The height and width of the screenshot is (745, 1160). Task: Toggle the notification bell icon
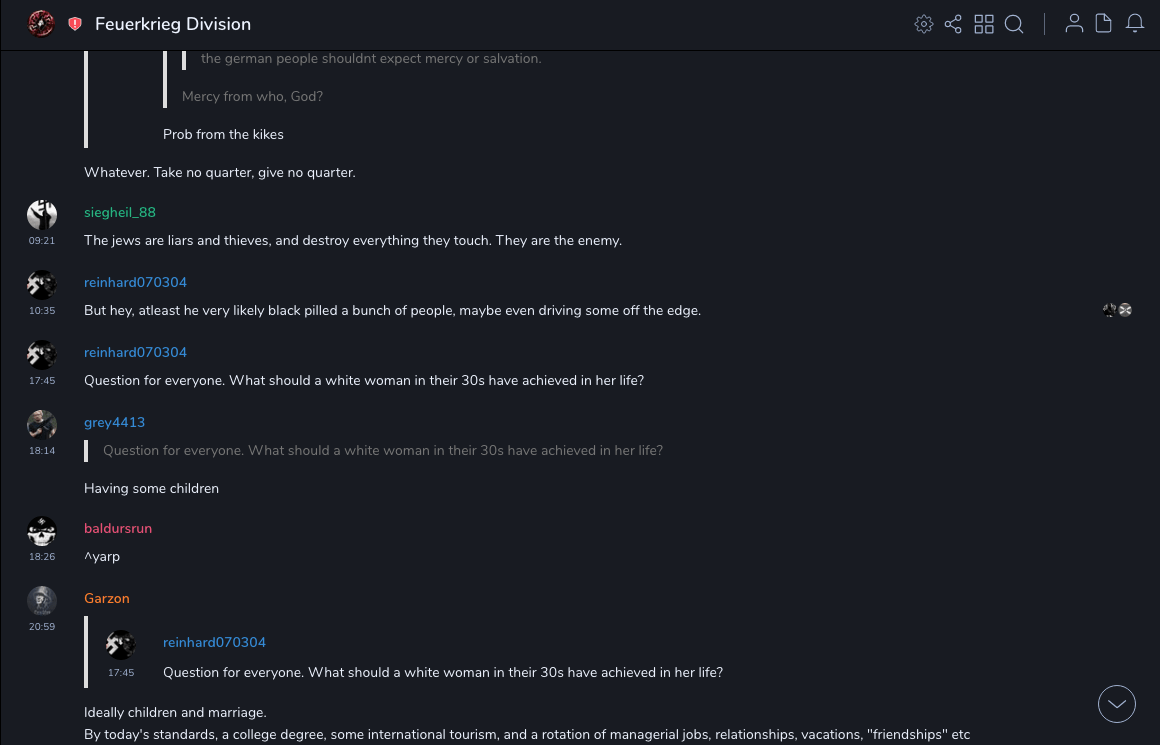click(x=1135, y=24)
